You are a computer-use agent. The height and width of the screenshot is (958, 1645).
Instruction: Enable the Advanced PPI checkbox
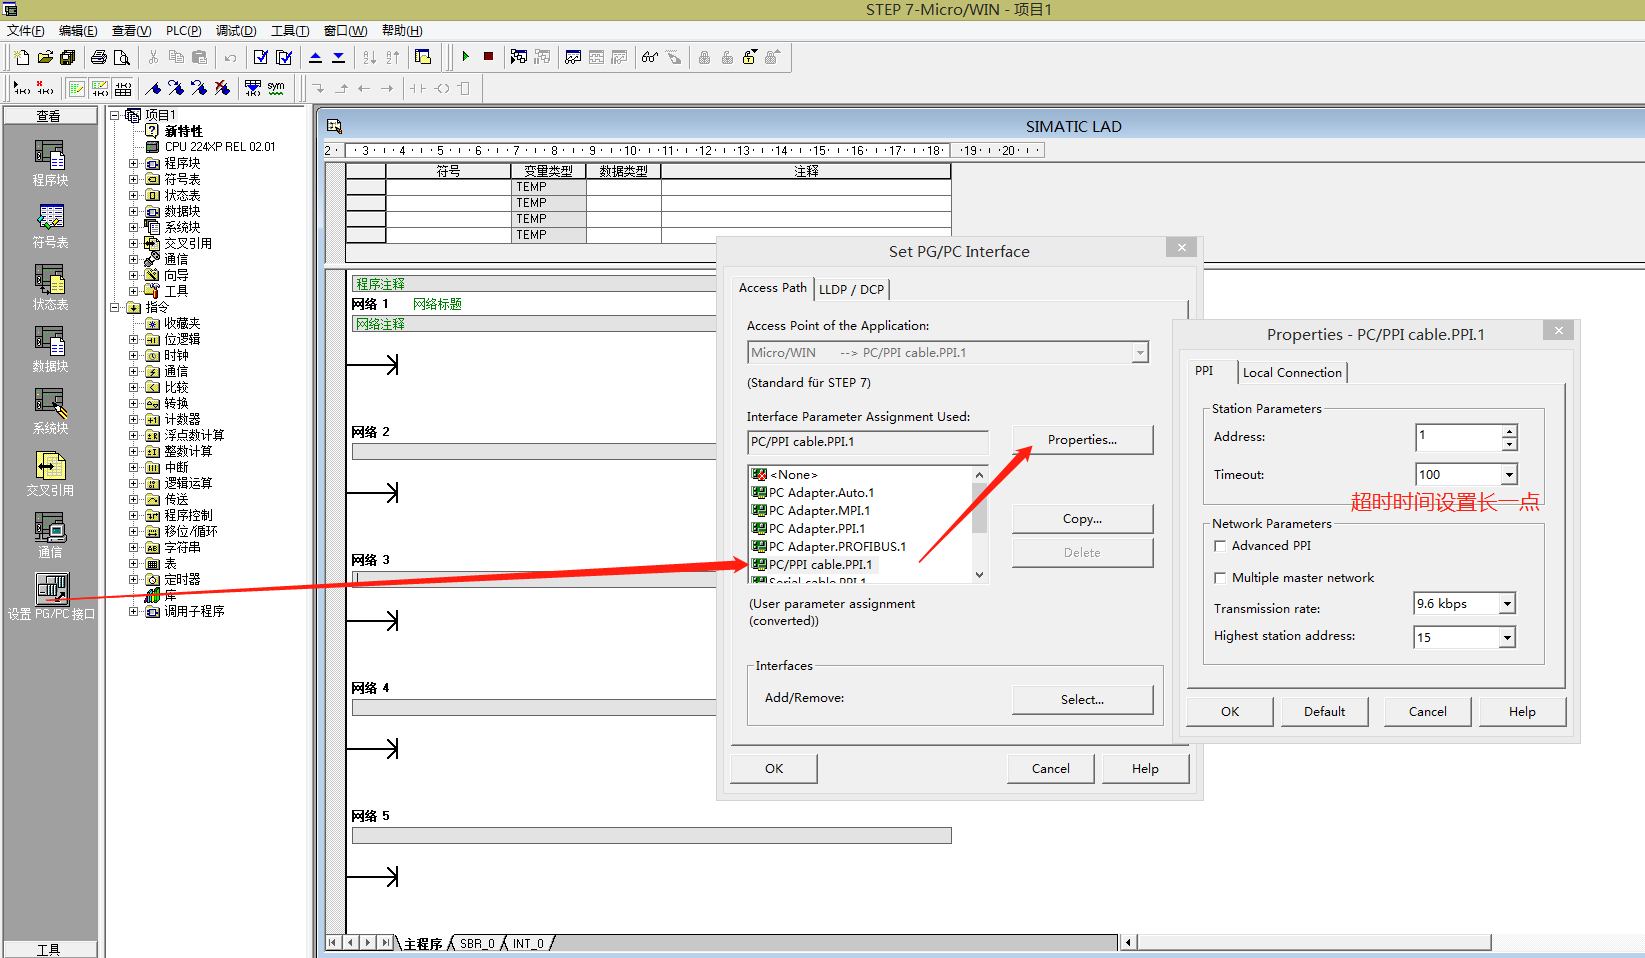click(x=1220, y=546)
